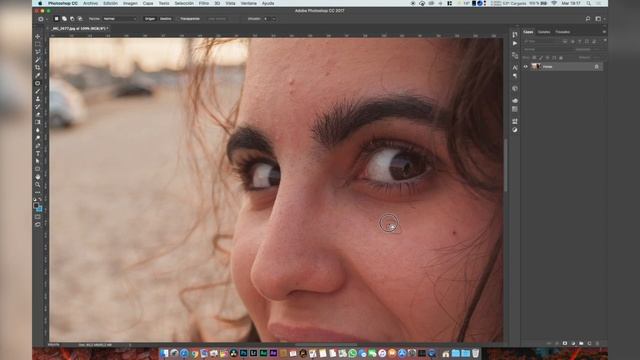Open the Actions panel play icon
Image resolution: width=640 pixels, height=360 pixels.
point(515,43)
